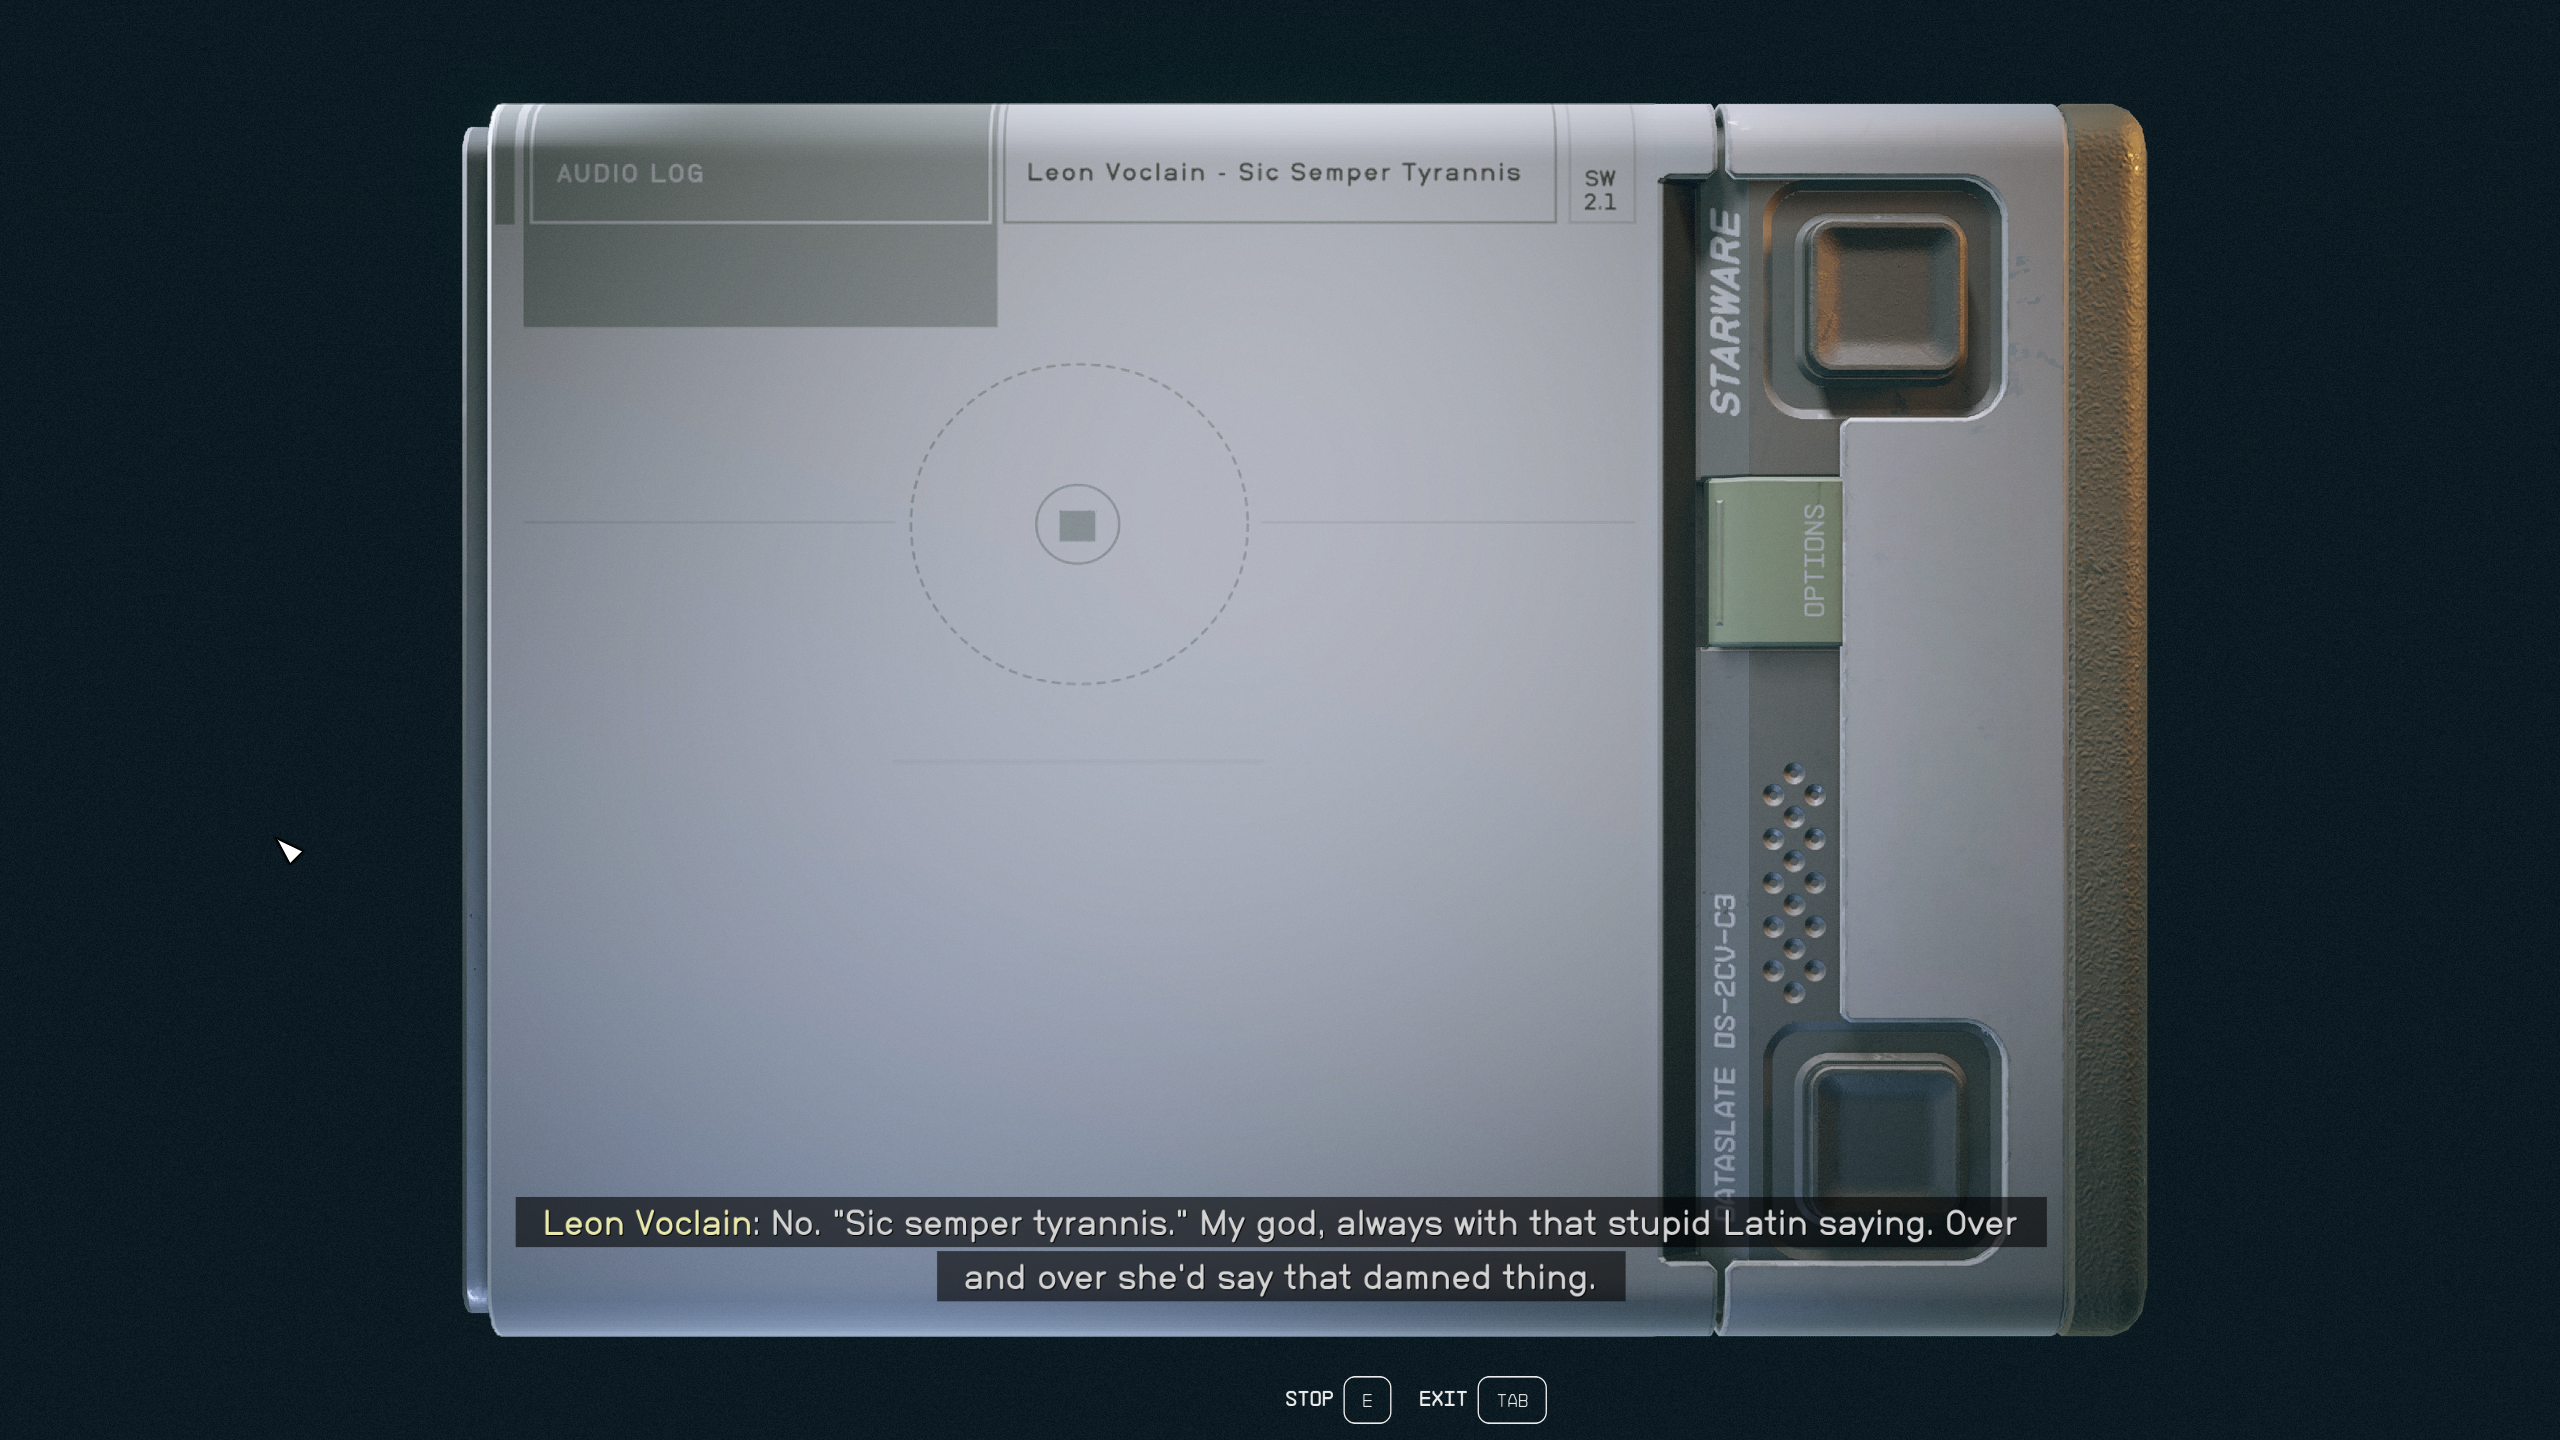Click the Leon Voclain speaker name in subtitles
This screenshot has height=1440, width=2560.
click(x=647, y=1223)
